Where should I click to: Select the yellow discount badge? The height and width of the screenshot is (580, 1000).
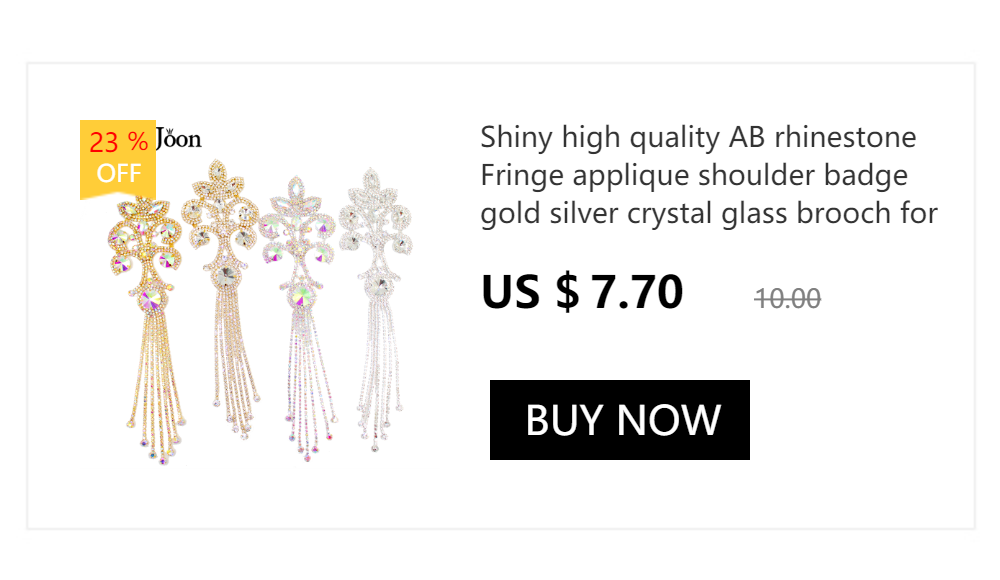[118, 160]
